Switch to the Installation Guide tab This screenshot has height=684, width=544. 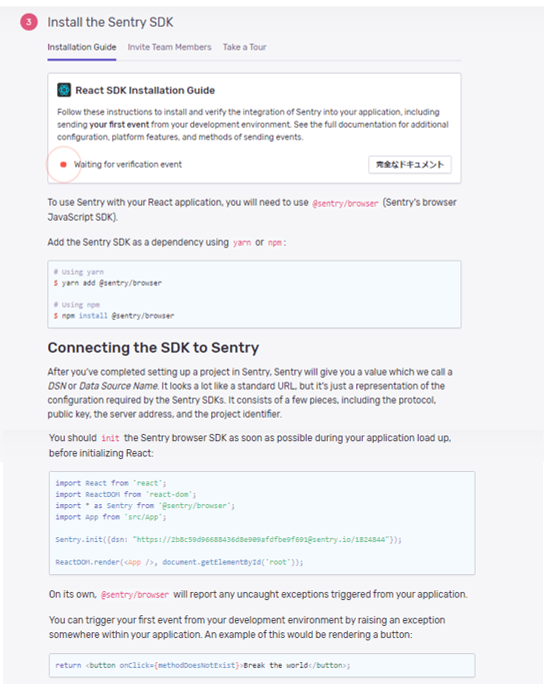tap(82, 47)
